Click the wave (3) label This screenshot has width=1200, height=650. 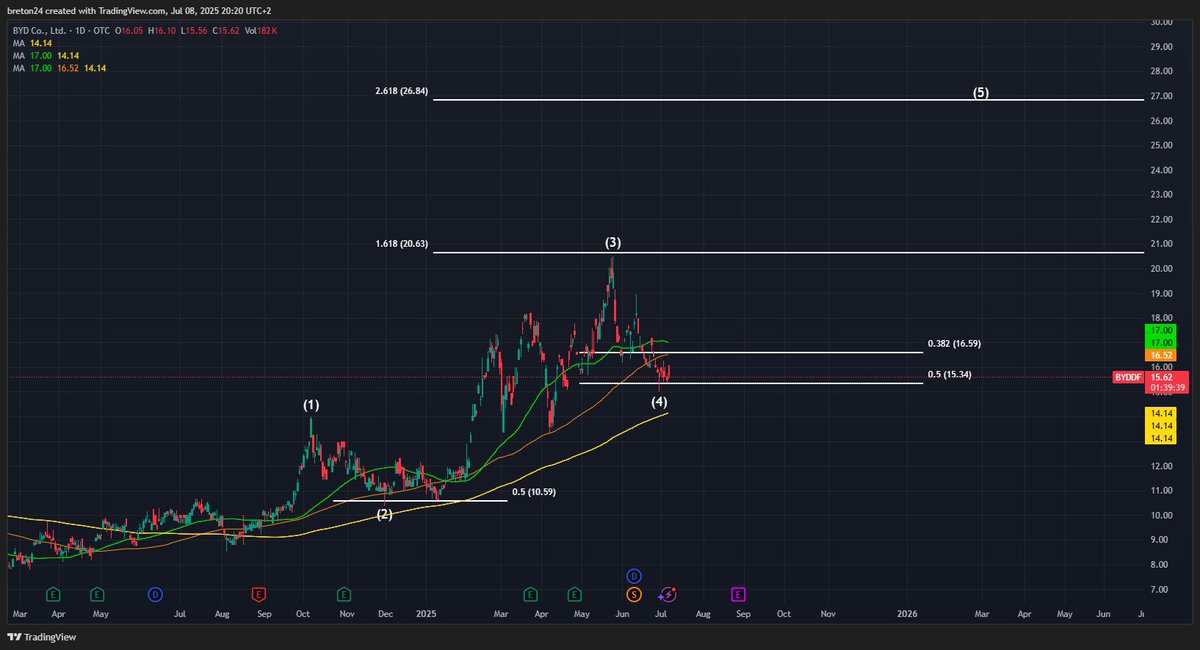point(613,243)
